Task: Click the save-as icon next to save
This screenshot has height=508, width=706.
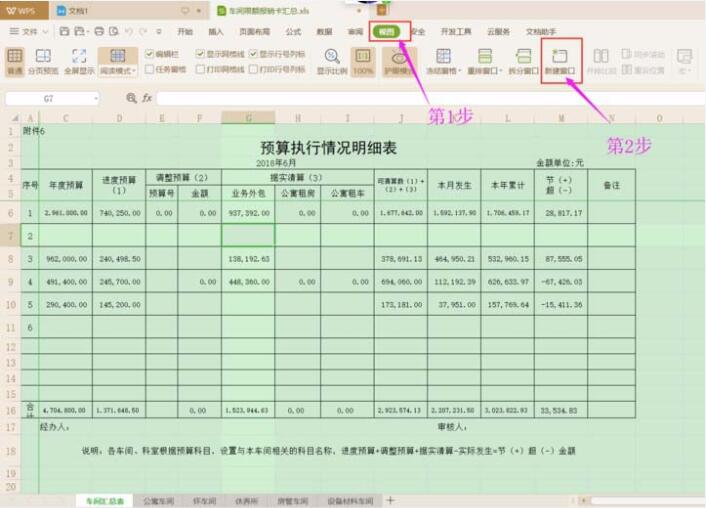Action: click(x=80, y=31)
